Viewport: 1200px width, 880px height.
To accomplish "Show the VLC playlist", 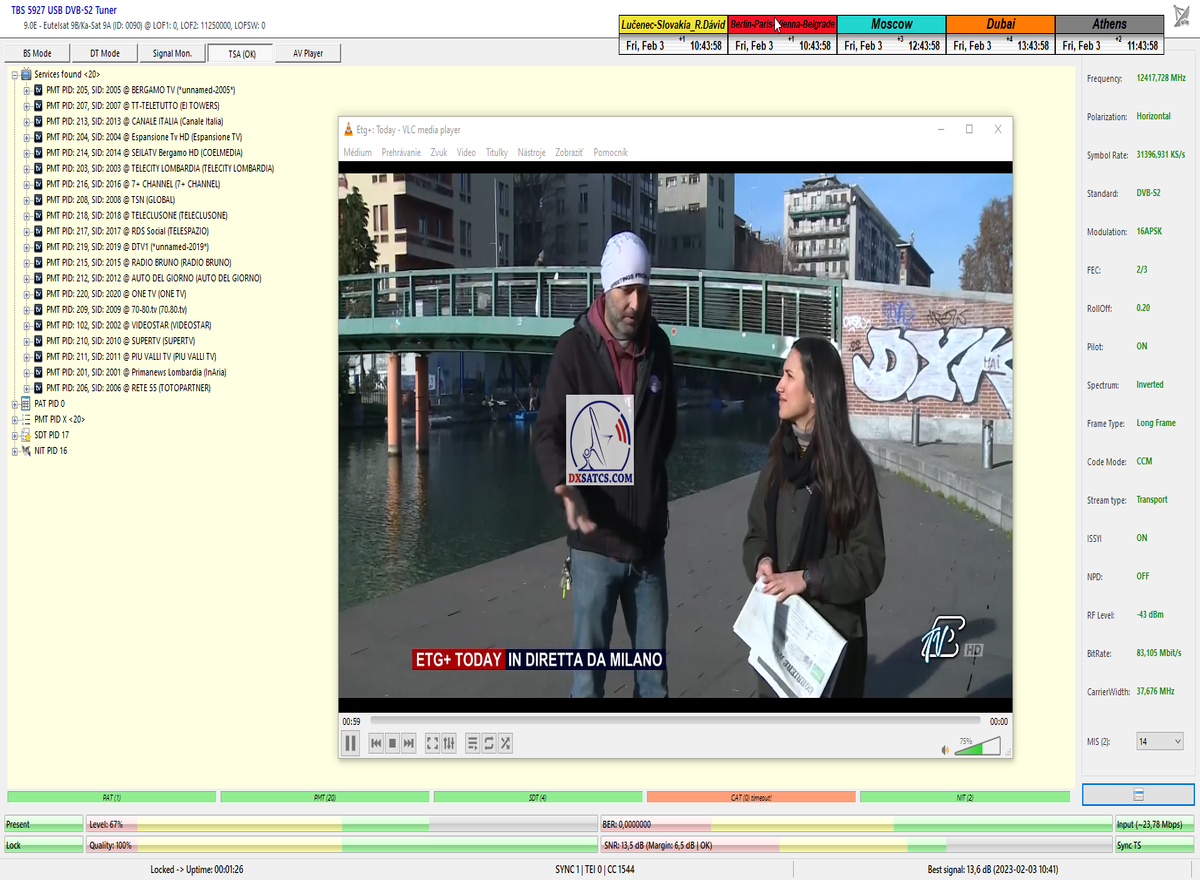I will pyautogui.click(x=473, y=743).
